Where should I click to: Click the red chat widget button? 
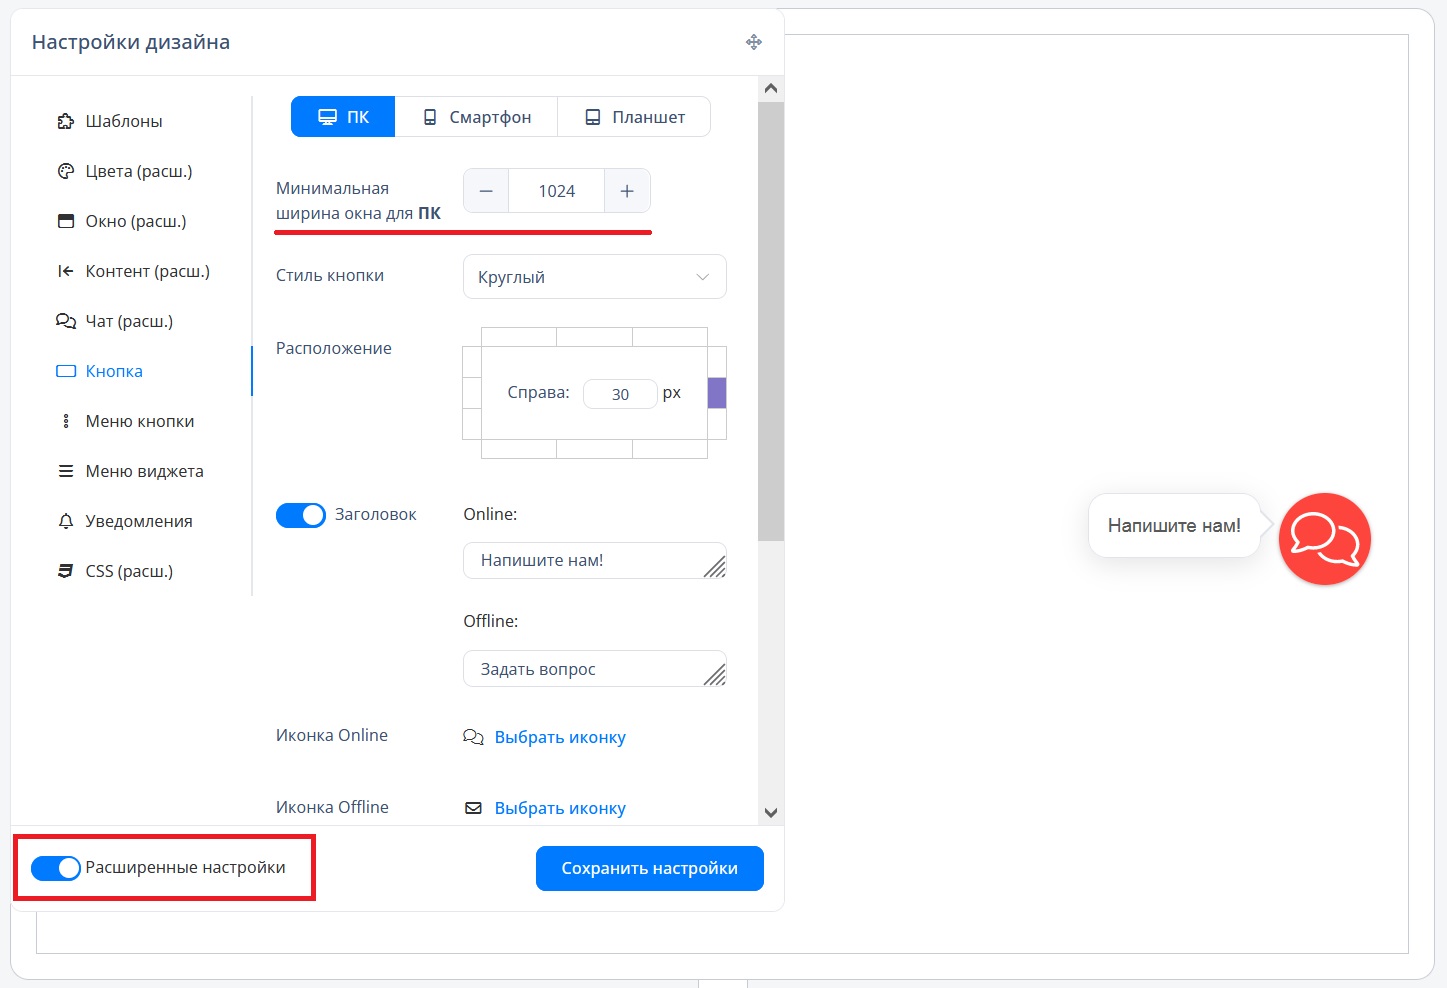(x=1324, y=538)
